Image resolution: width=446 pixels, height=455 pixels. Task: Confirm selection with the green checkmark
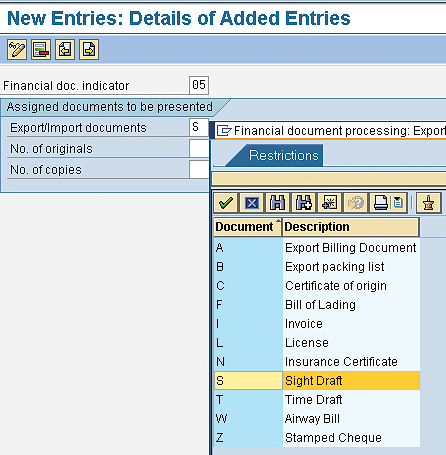click(226, 203)
